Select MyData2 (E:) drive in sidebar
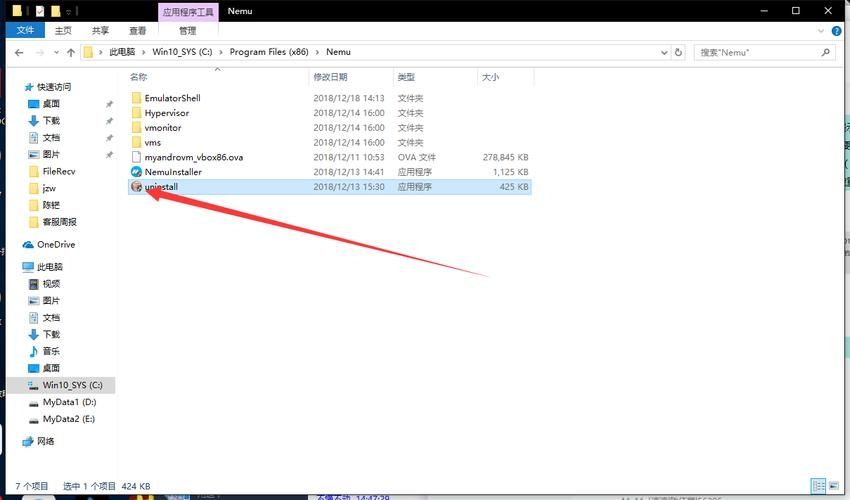The width and height of the screenshot is (850, 500). (x=69, y=419)
